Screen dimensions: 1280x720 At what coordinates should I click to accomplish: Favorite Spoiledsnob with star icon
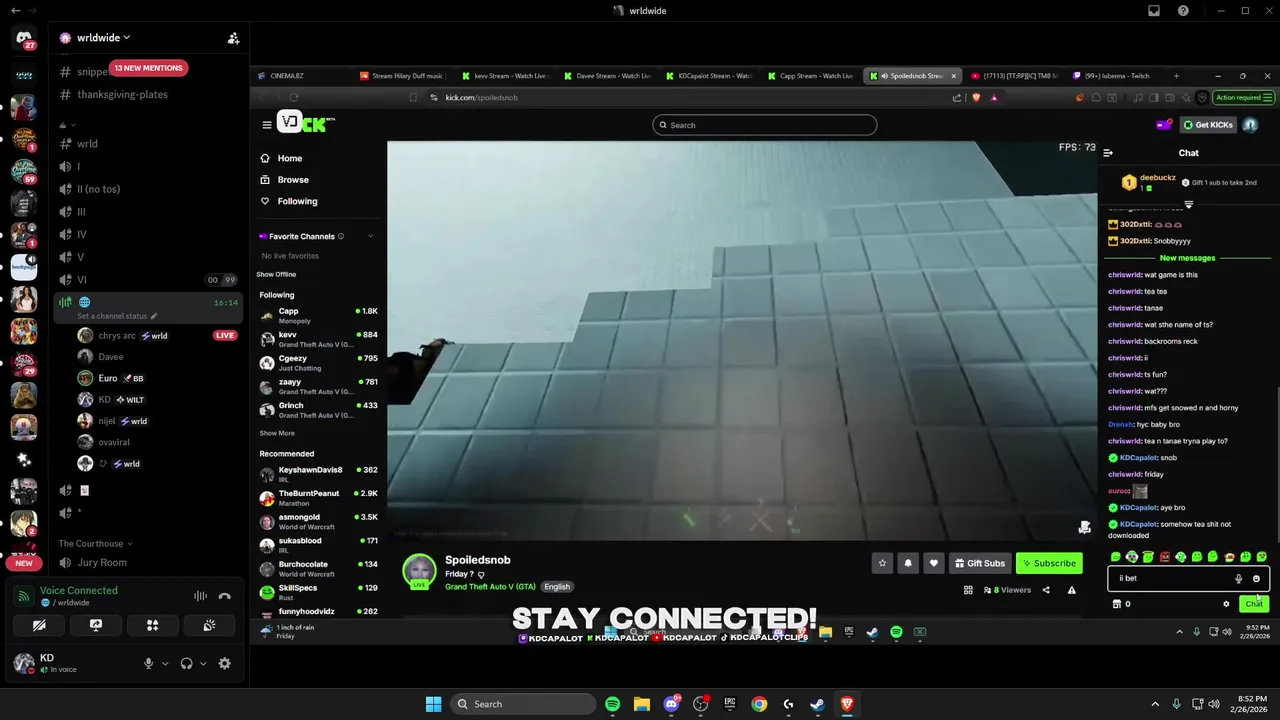point(882,563)
